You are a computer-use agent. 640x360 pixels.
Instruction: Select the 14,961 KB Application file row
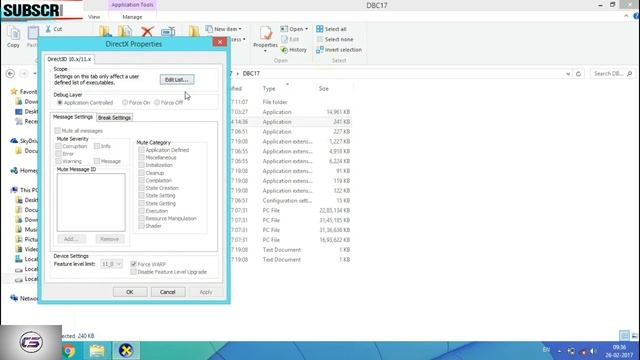[290, 112]
